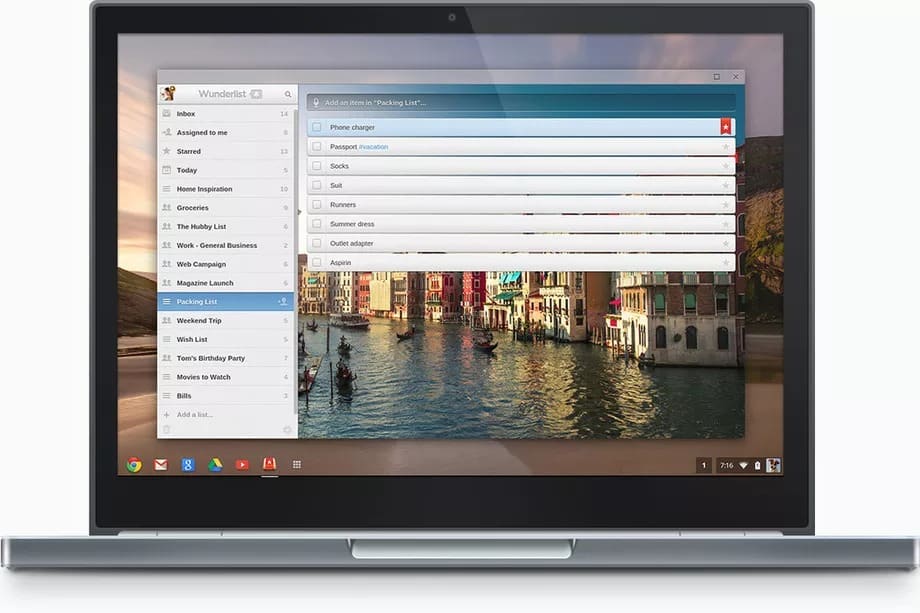Open the apps grid launcher on shelf
920x613 pixels.
point(297,465)
